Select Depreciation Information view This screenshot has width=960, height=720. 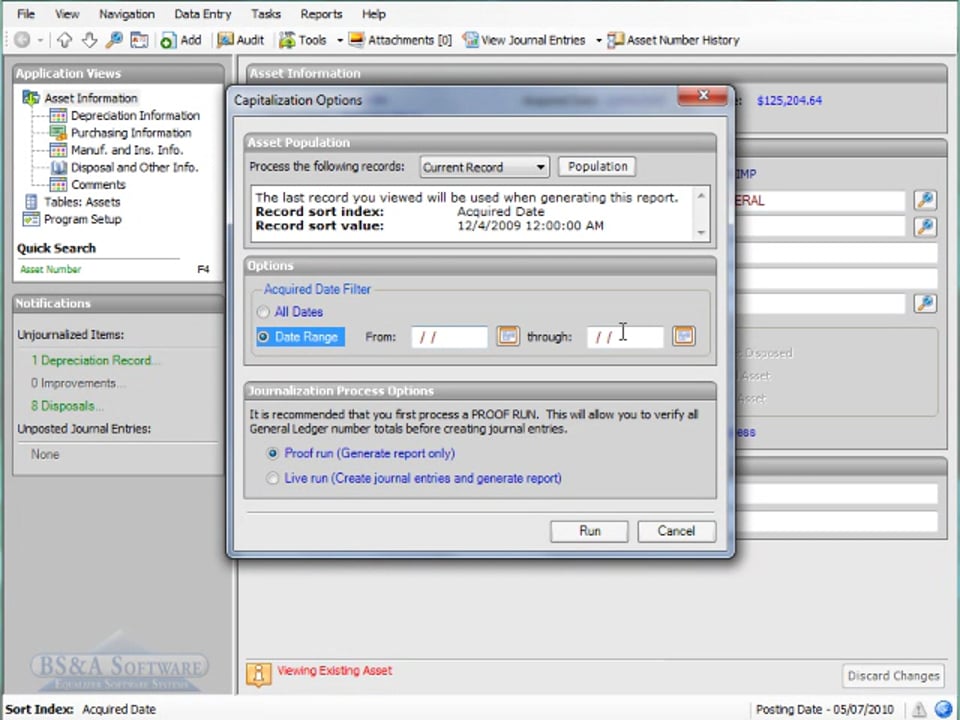click(x=135, y=115)
